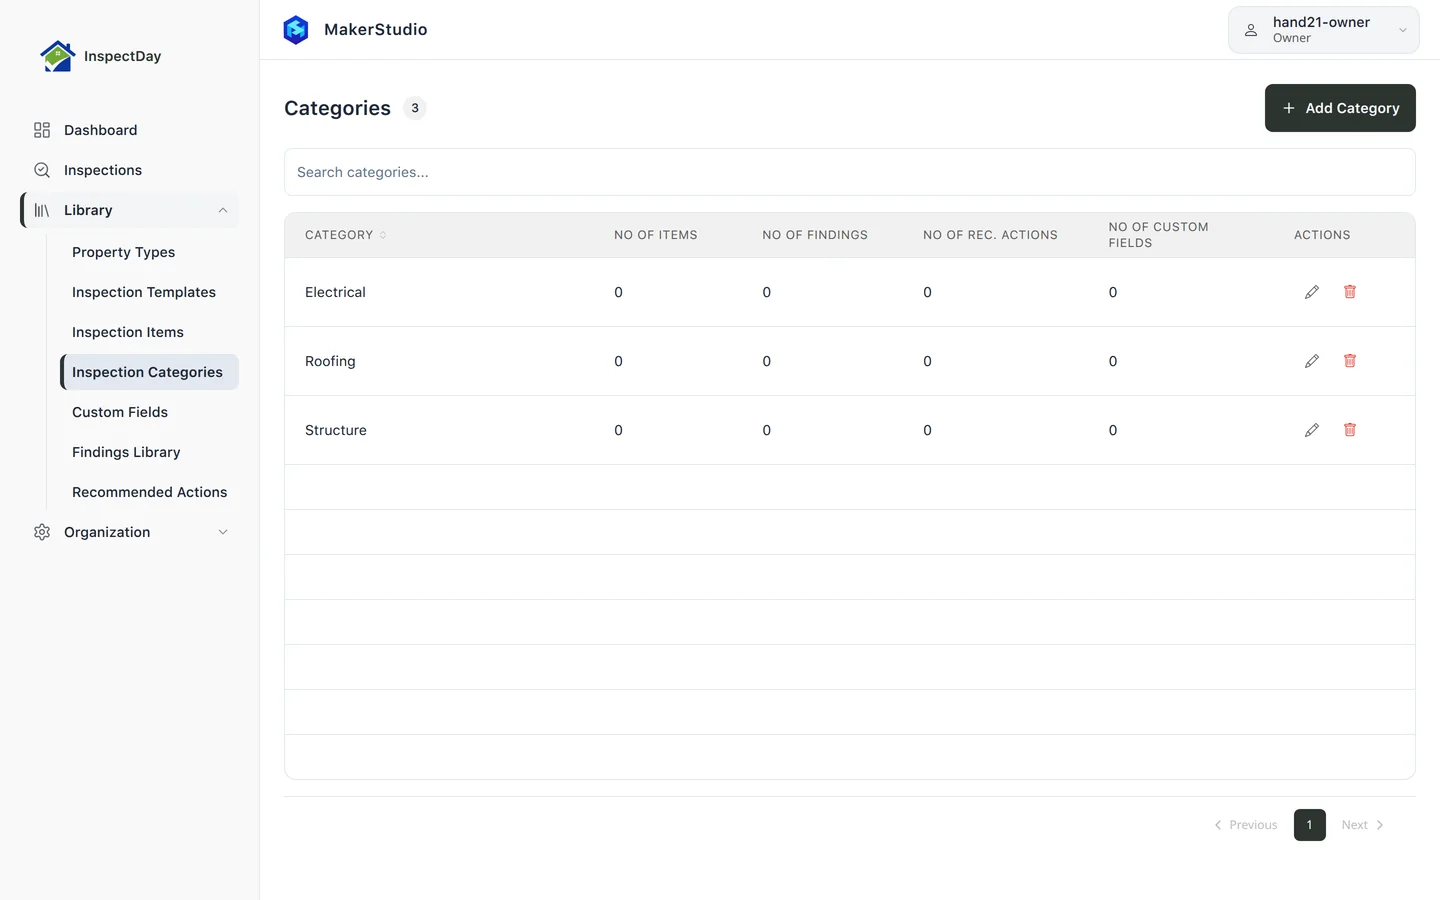
Task: Delete the Electrical category with trash icon
Action: pyautogui.click(x=1350, y=292)
